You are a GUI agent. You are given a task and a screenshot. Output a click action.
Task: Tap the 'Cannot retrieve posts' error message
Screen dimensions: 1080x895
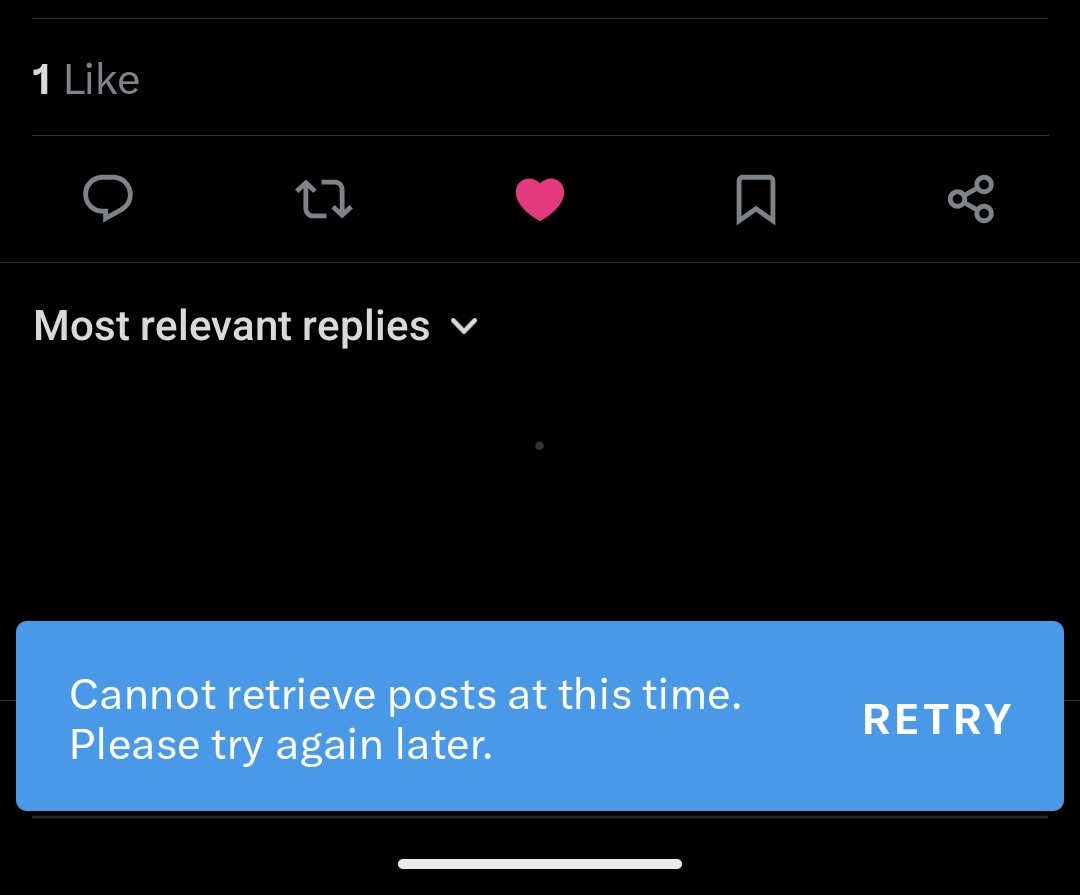(x=405, y=695)
